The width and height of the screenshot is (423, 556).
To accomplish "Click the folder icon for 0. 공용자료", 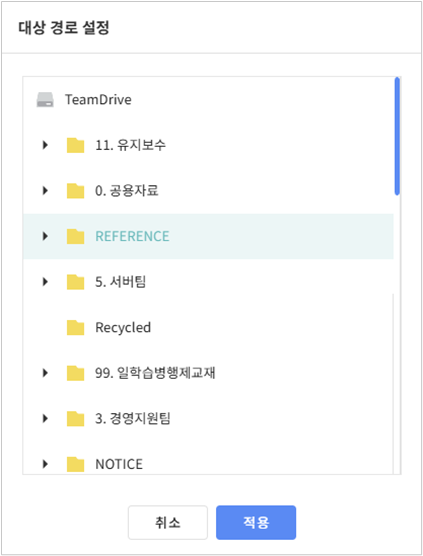I will 76,191.
